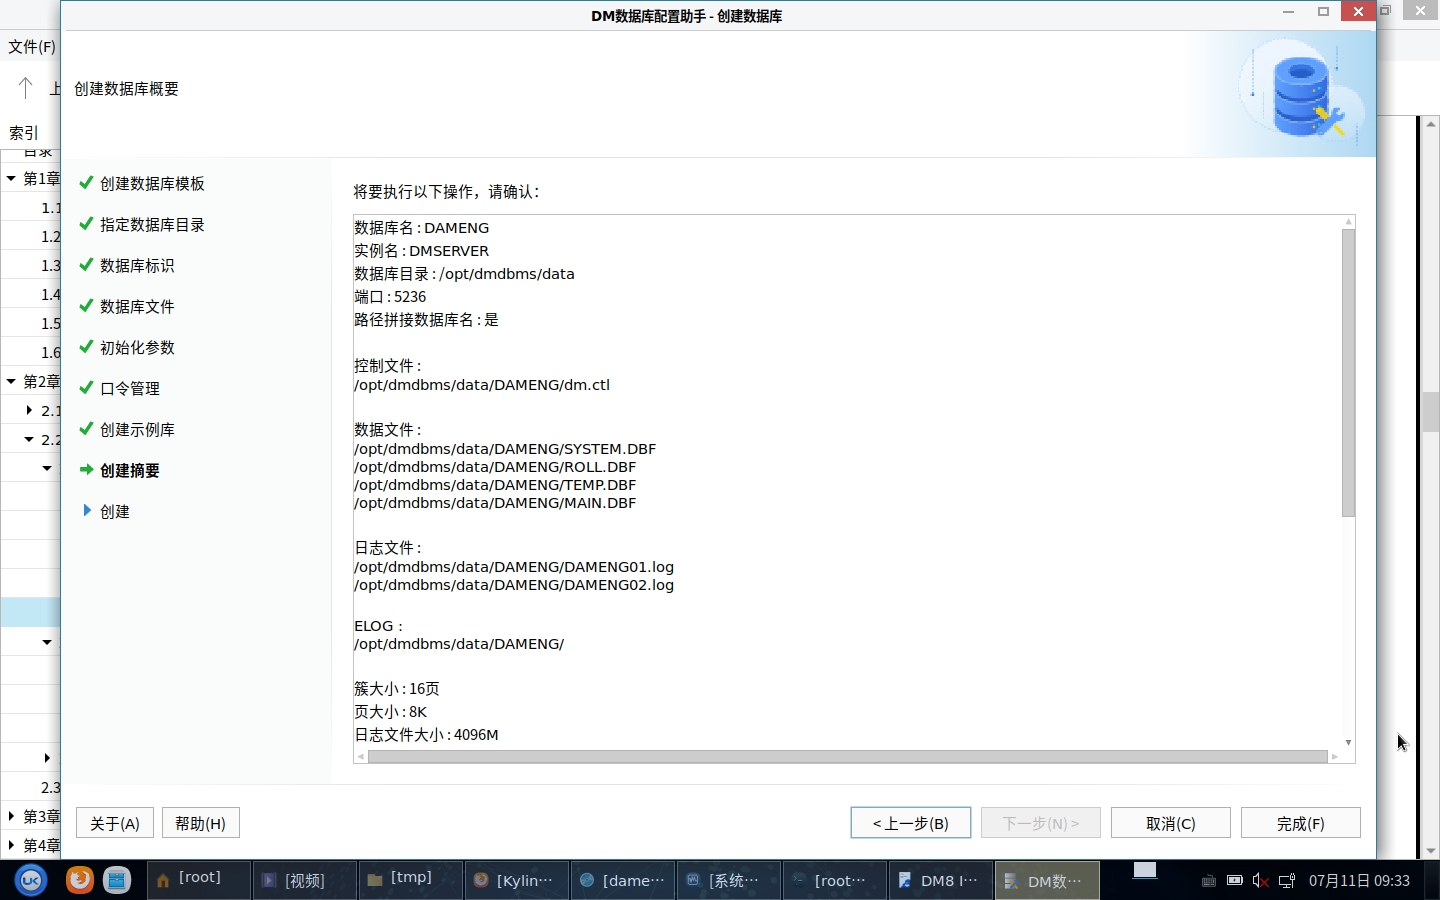
Task: Open the Kylin start menu icon
Action: [31, 880]
